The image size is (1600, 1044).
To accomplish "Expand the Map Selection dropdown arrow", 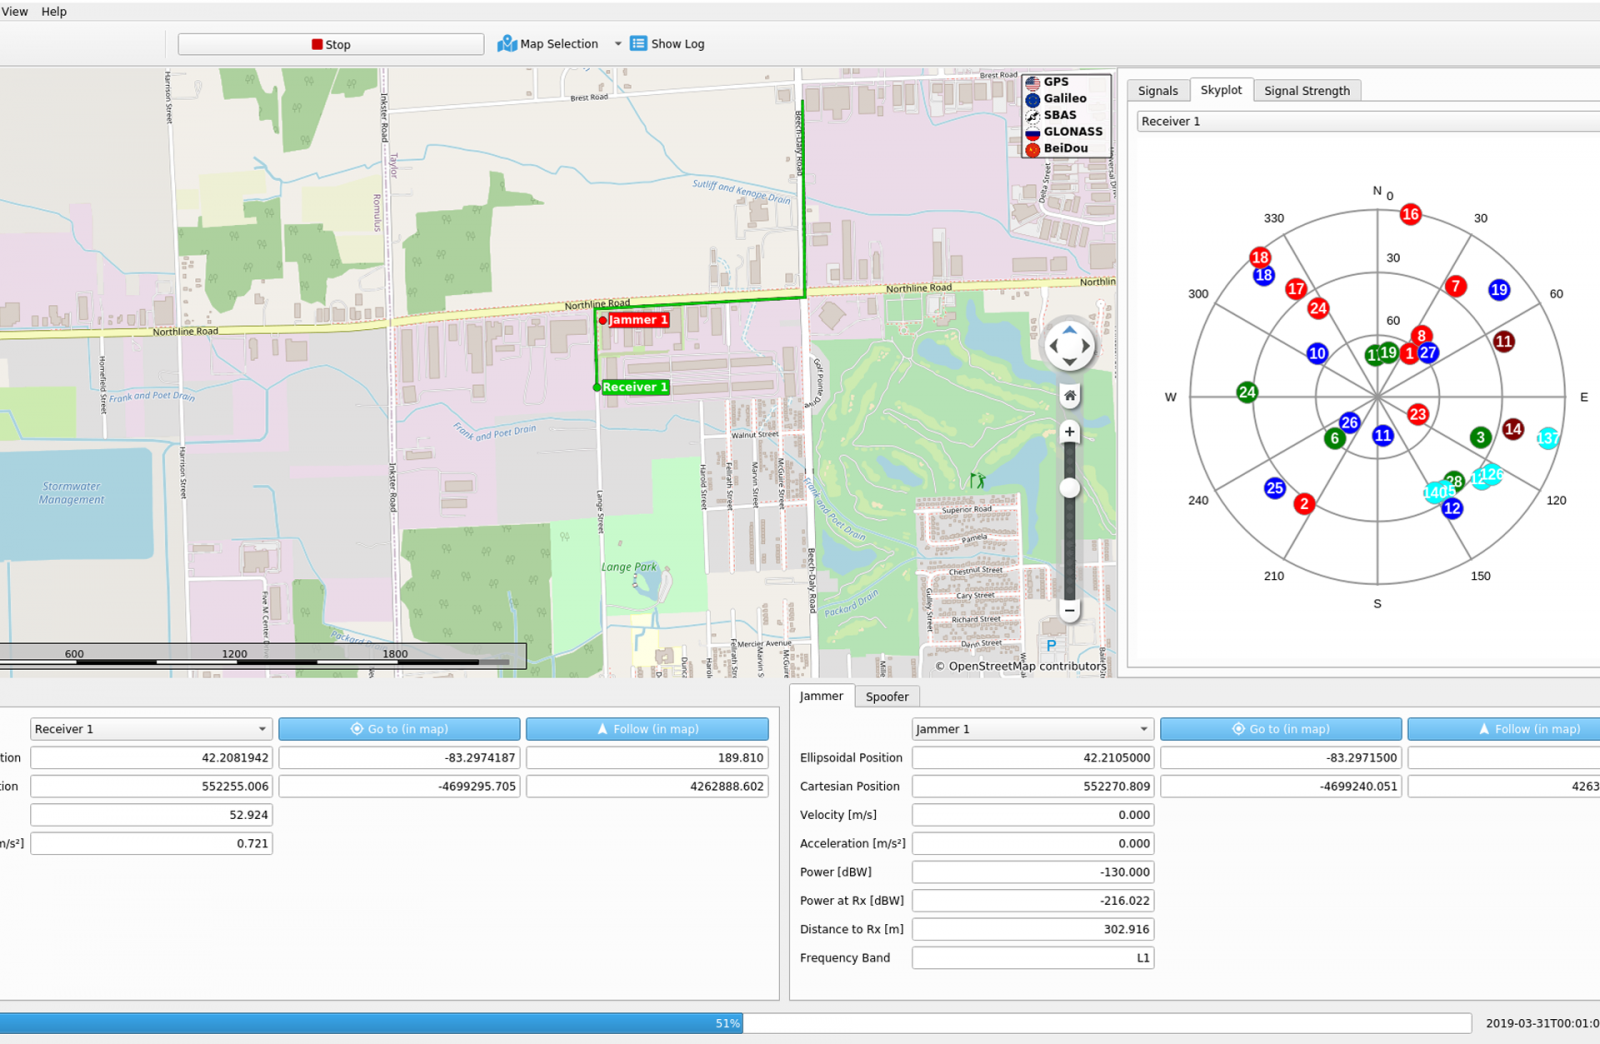I will [618, 44].
